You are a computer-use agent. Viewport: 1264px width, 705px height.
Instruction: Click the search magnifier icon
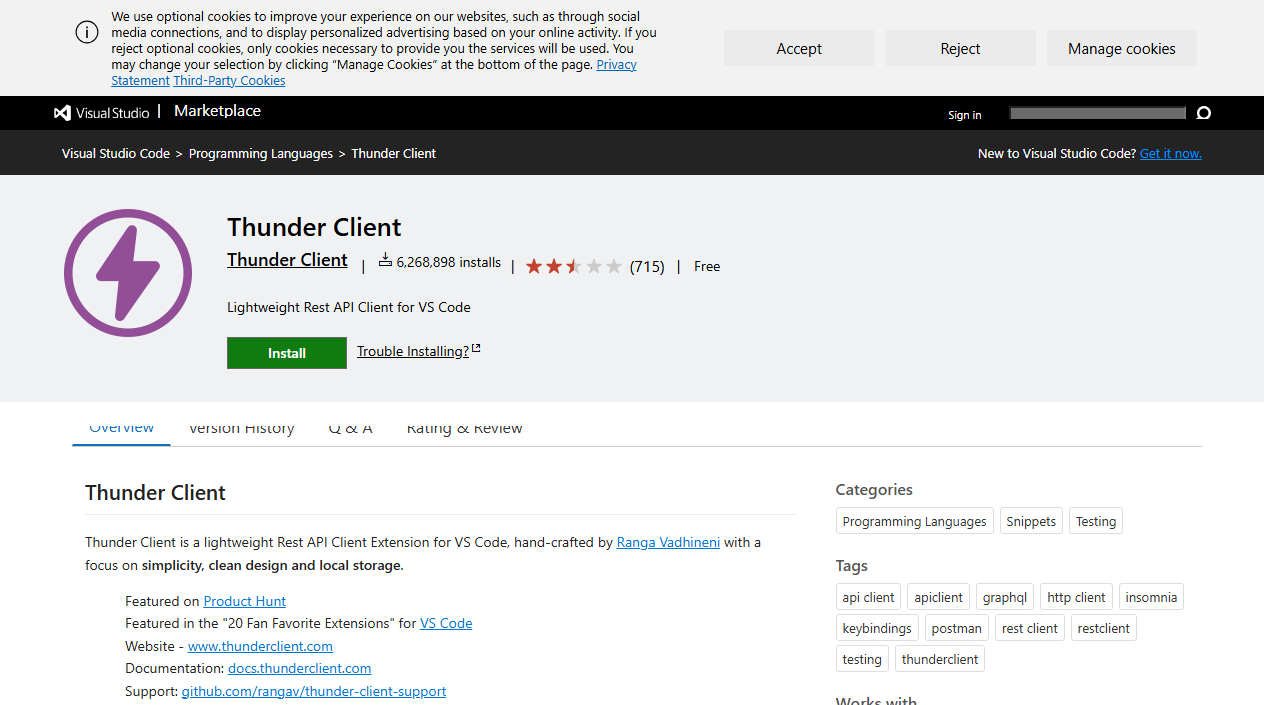tap(1203, 113)
